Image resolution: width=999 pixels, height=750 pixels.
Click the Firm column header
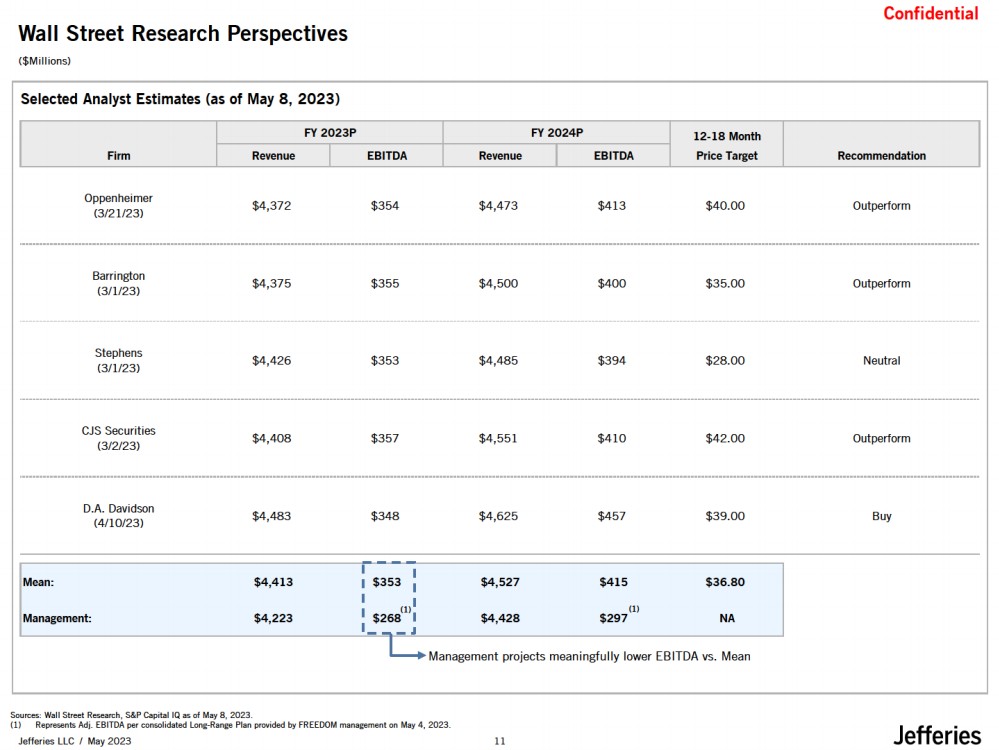(x=118, y=155)
